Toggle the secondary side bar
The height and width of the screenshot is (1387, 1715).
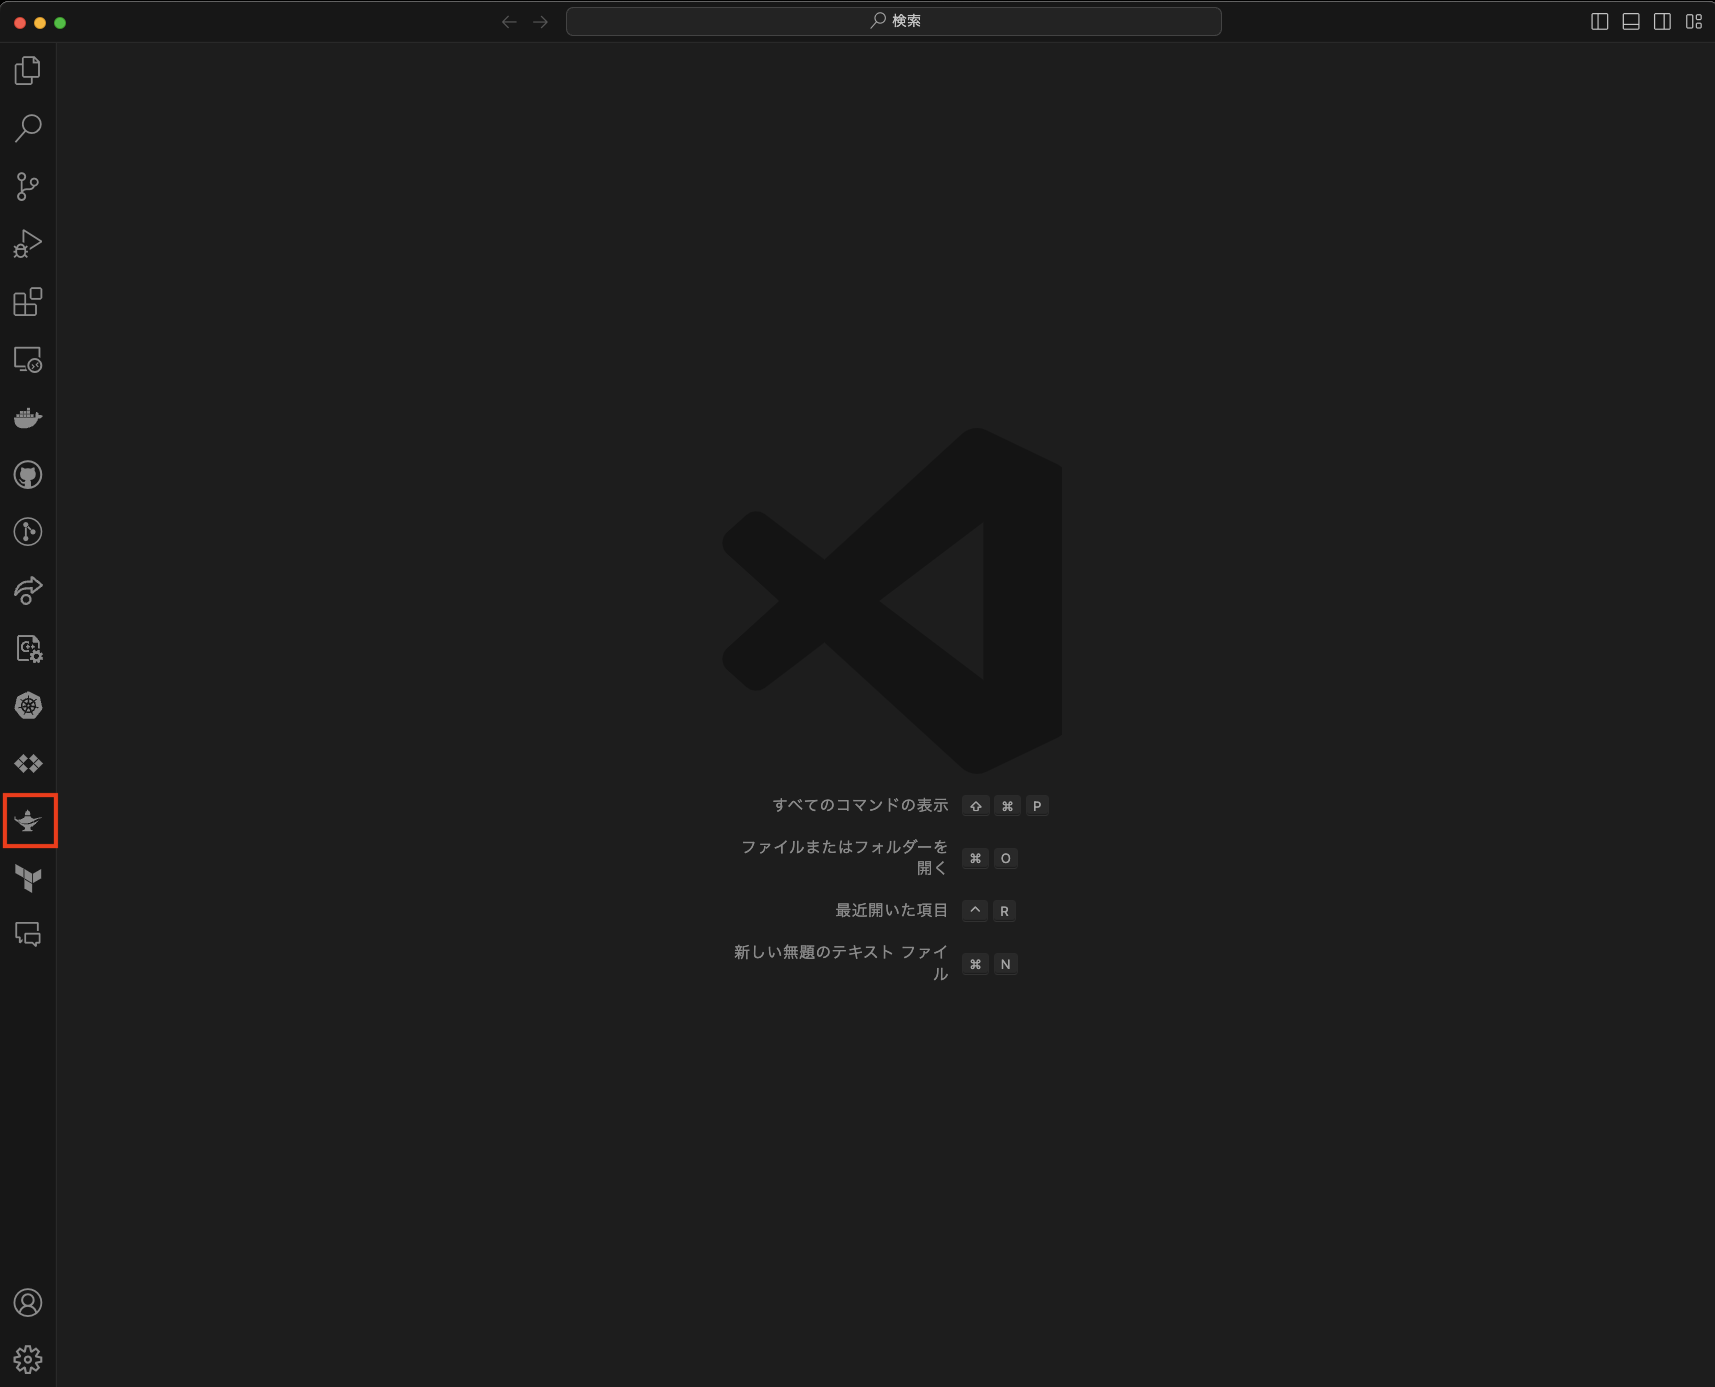[x=1662, y=22]
